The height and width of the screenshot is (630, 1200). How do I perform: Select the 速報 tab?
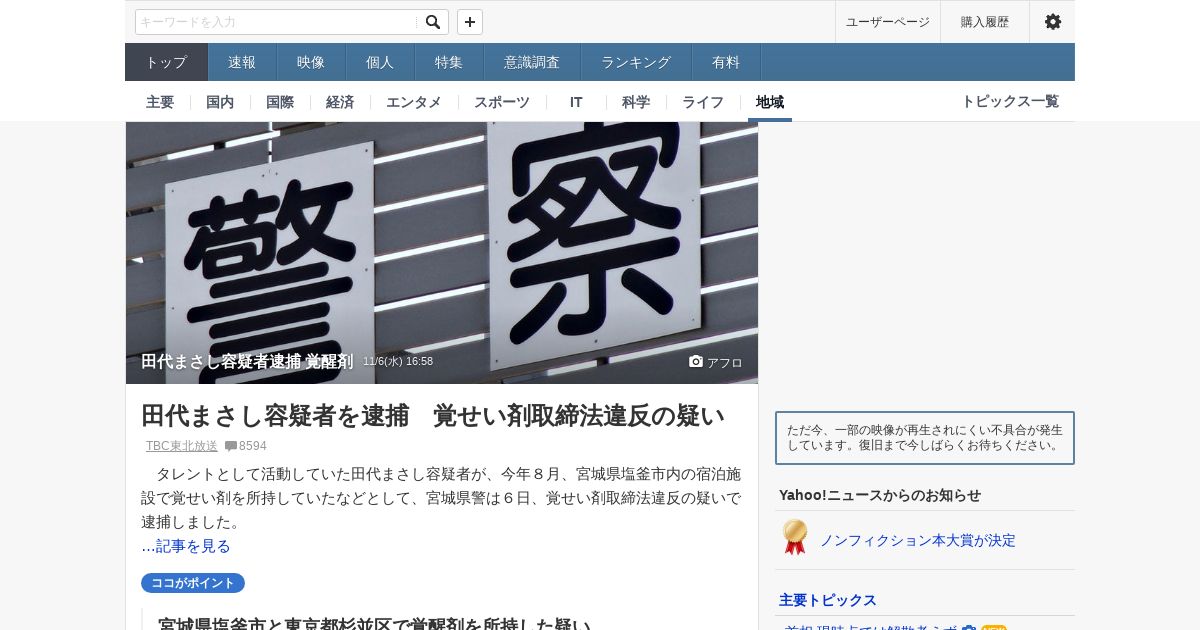(242, 62)
